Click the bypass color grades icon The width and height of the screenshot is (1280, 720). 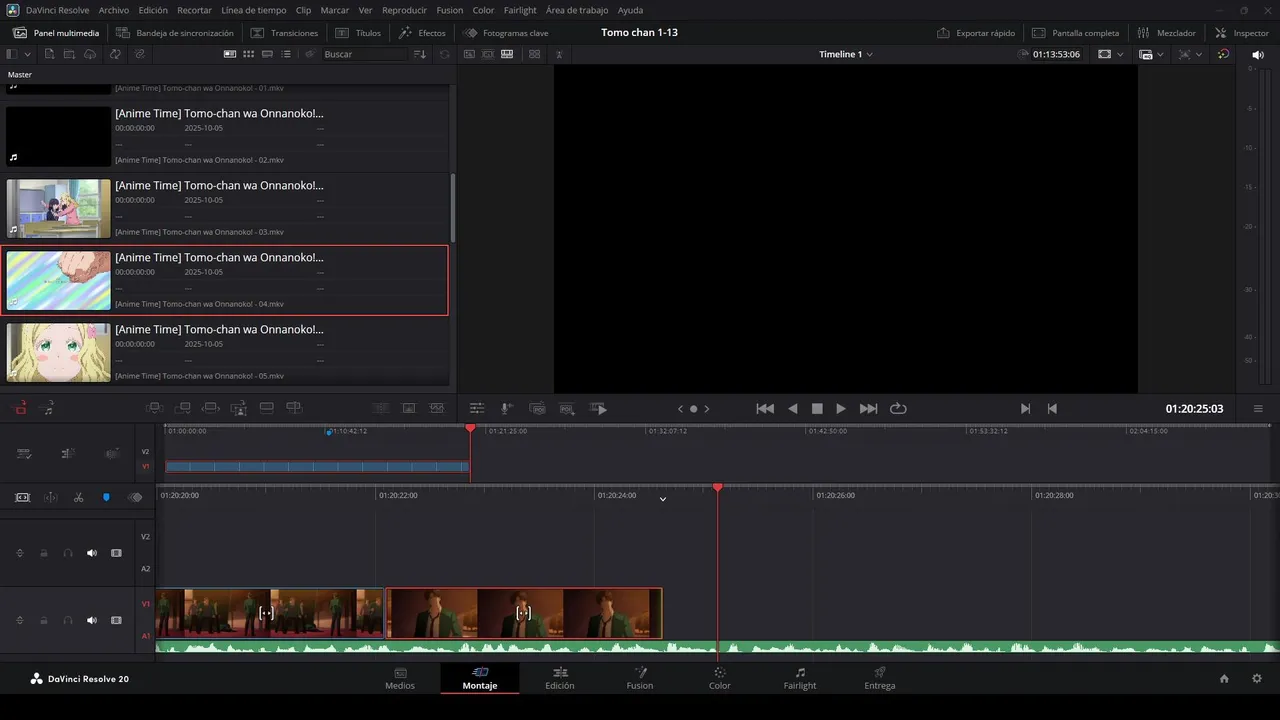(1223, 54)
